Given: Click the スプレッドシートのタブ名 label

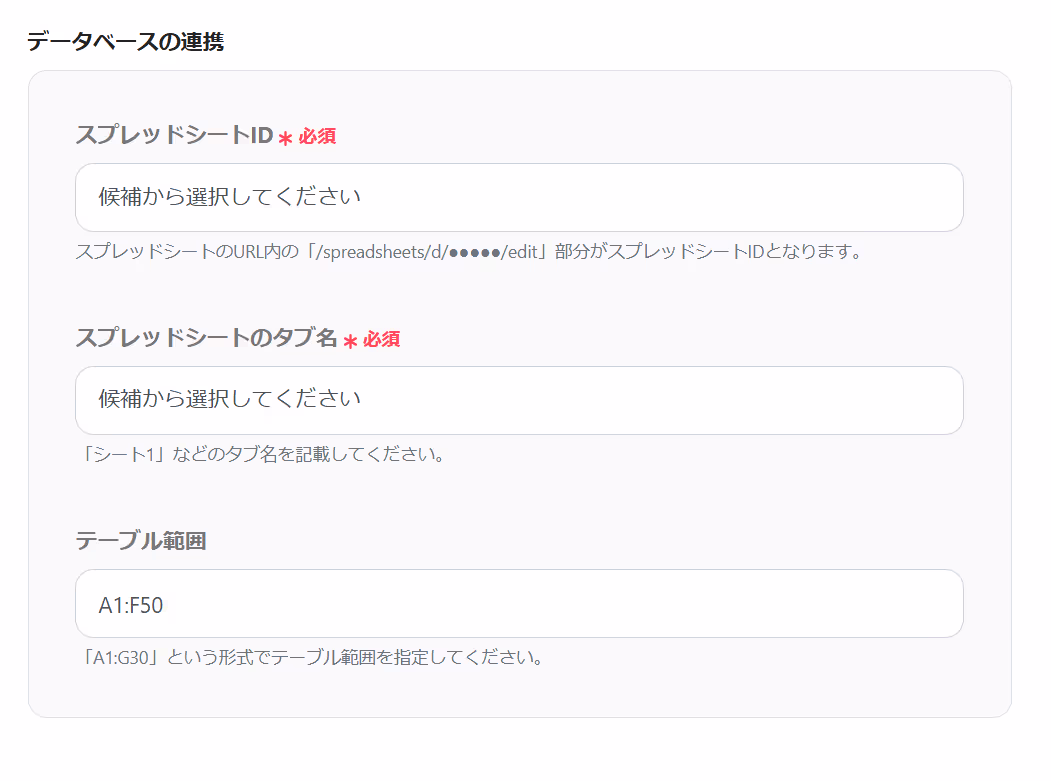Looking at the screenshot, I should click(206, 337).
